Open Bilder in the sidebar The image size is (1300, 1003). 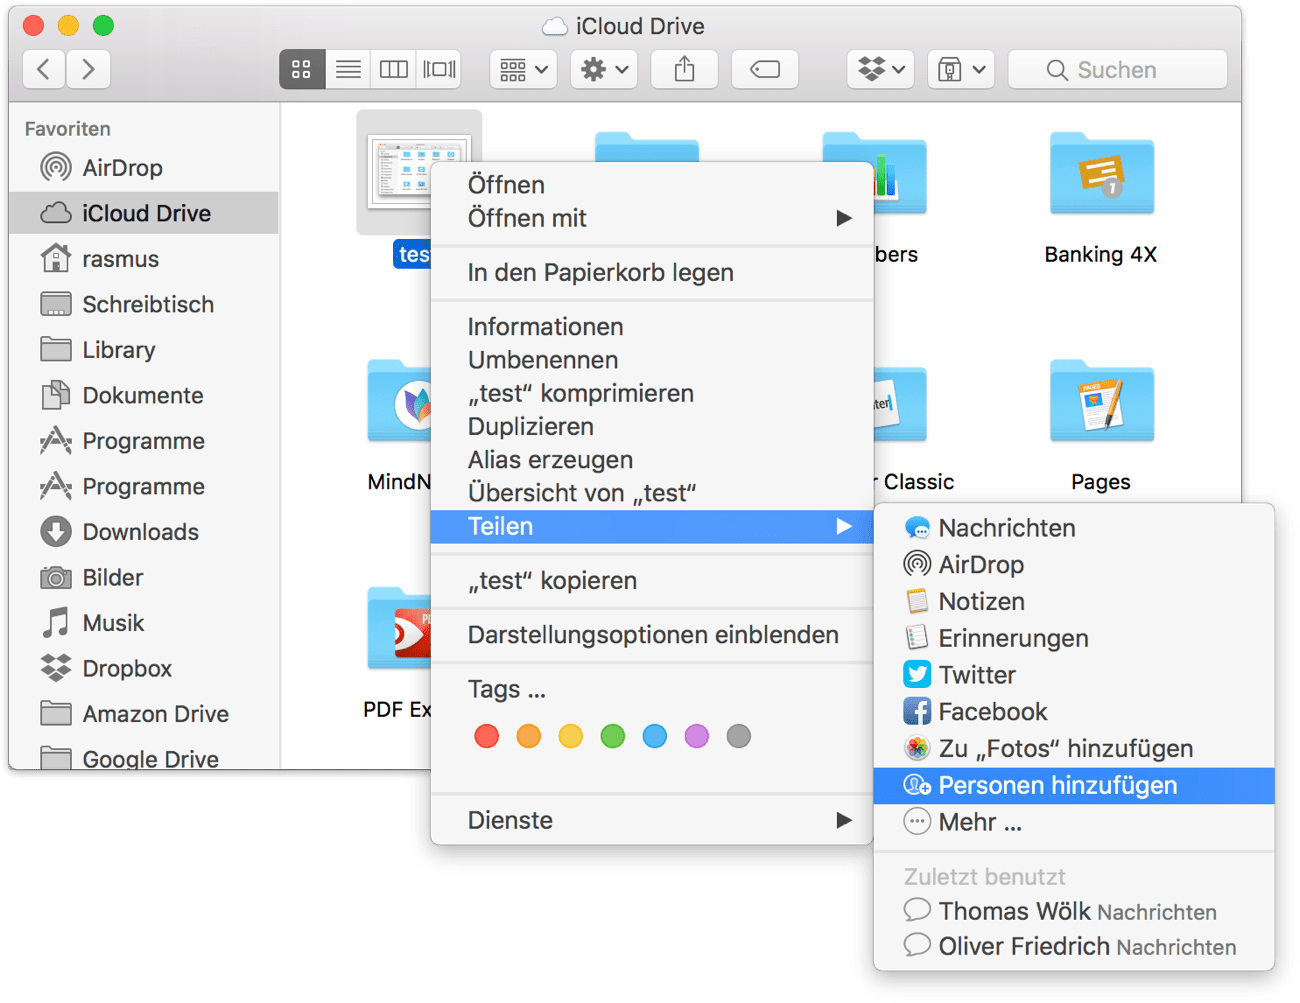click(143, 577)
